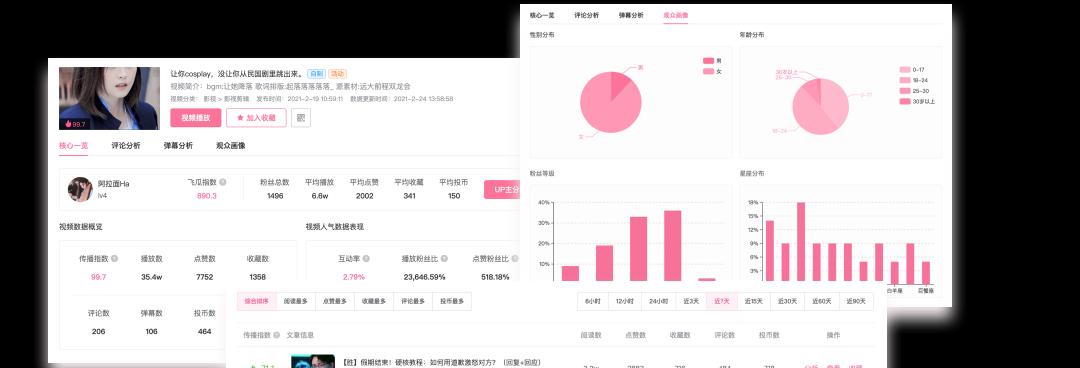The width and height of the screenshot is (1080, 368).
Task: Click the 播放粉丝比 value 23,646.59%
Action: tap(424, 277)
